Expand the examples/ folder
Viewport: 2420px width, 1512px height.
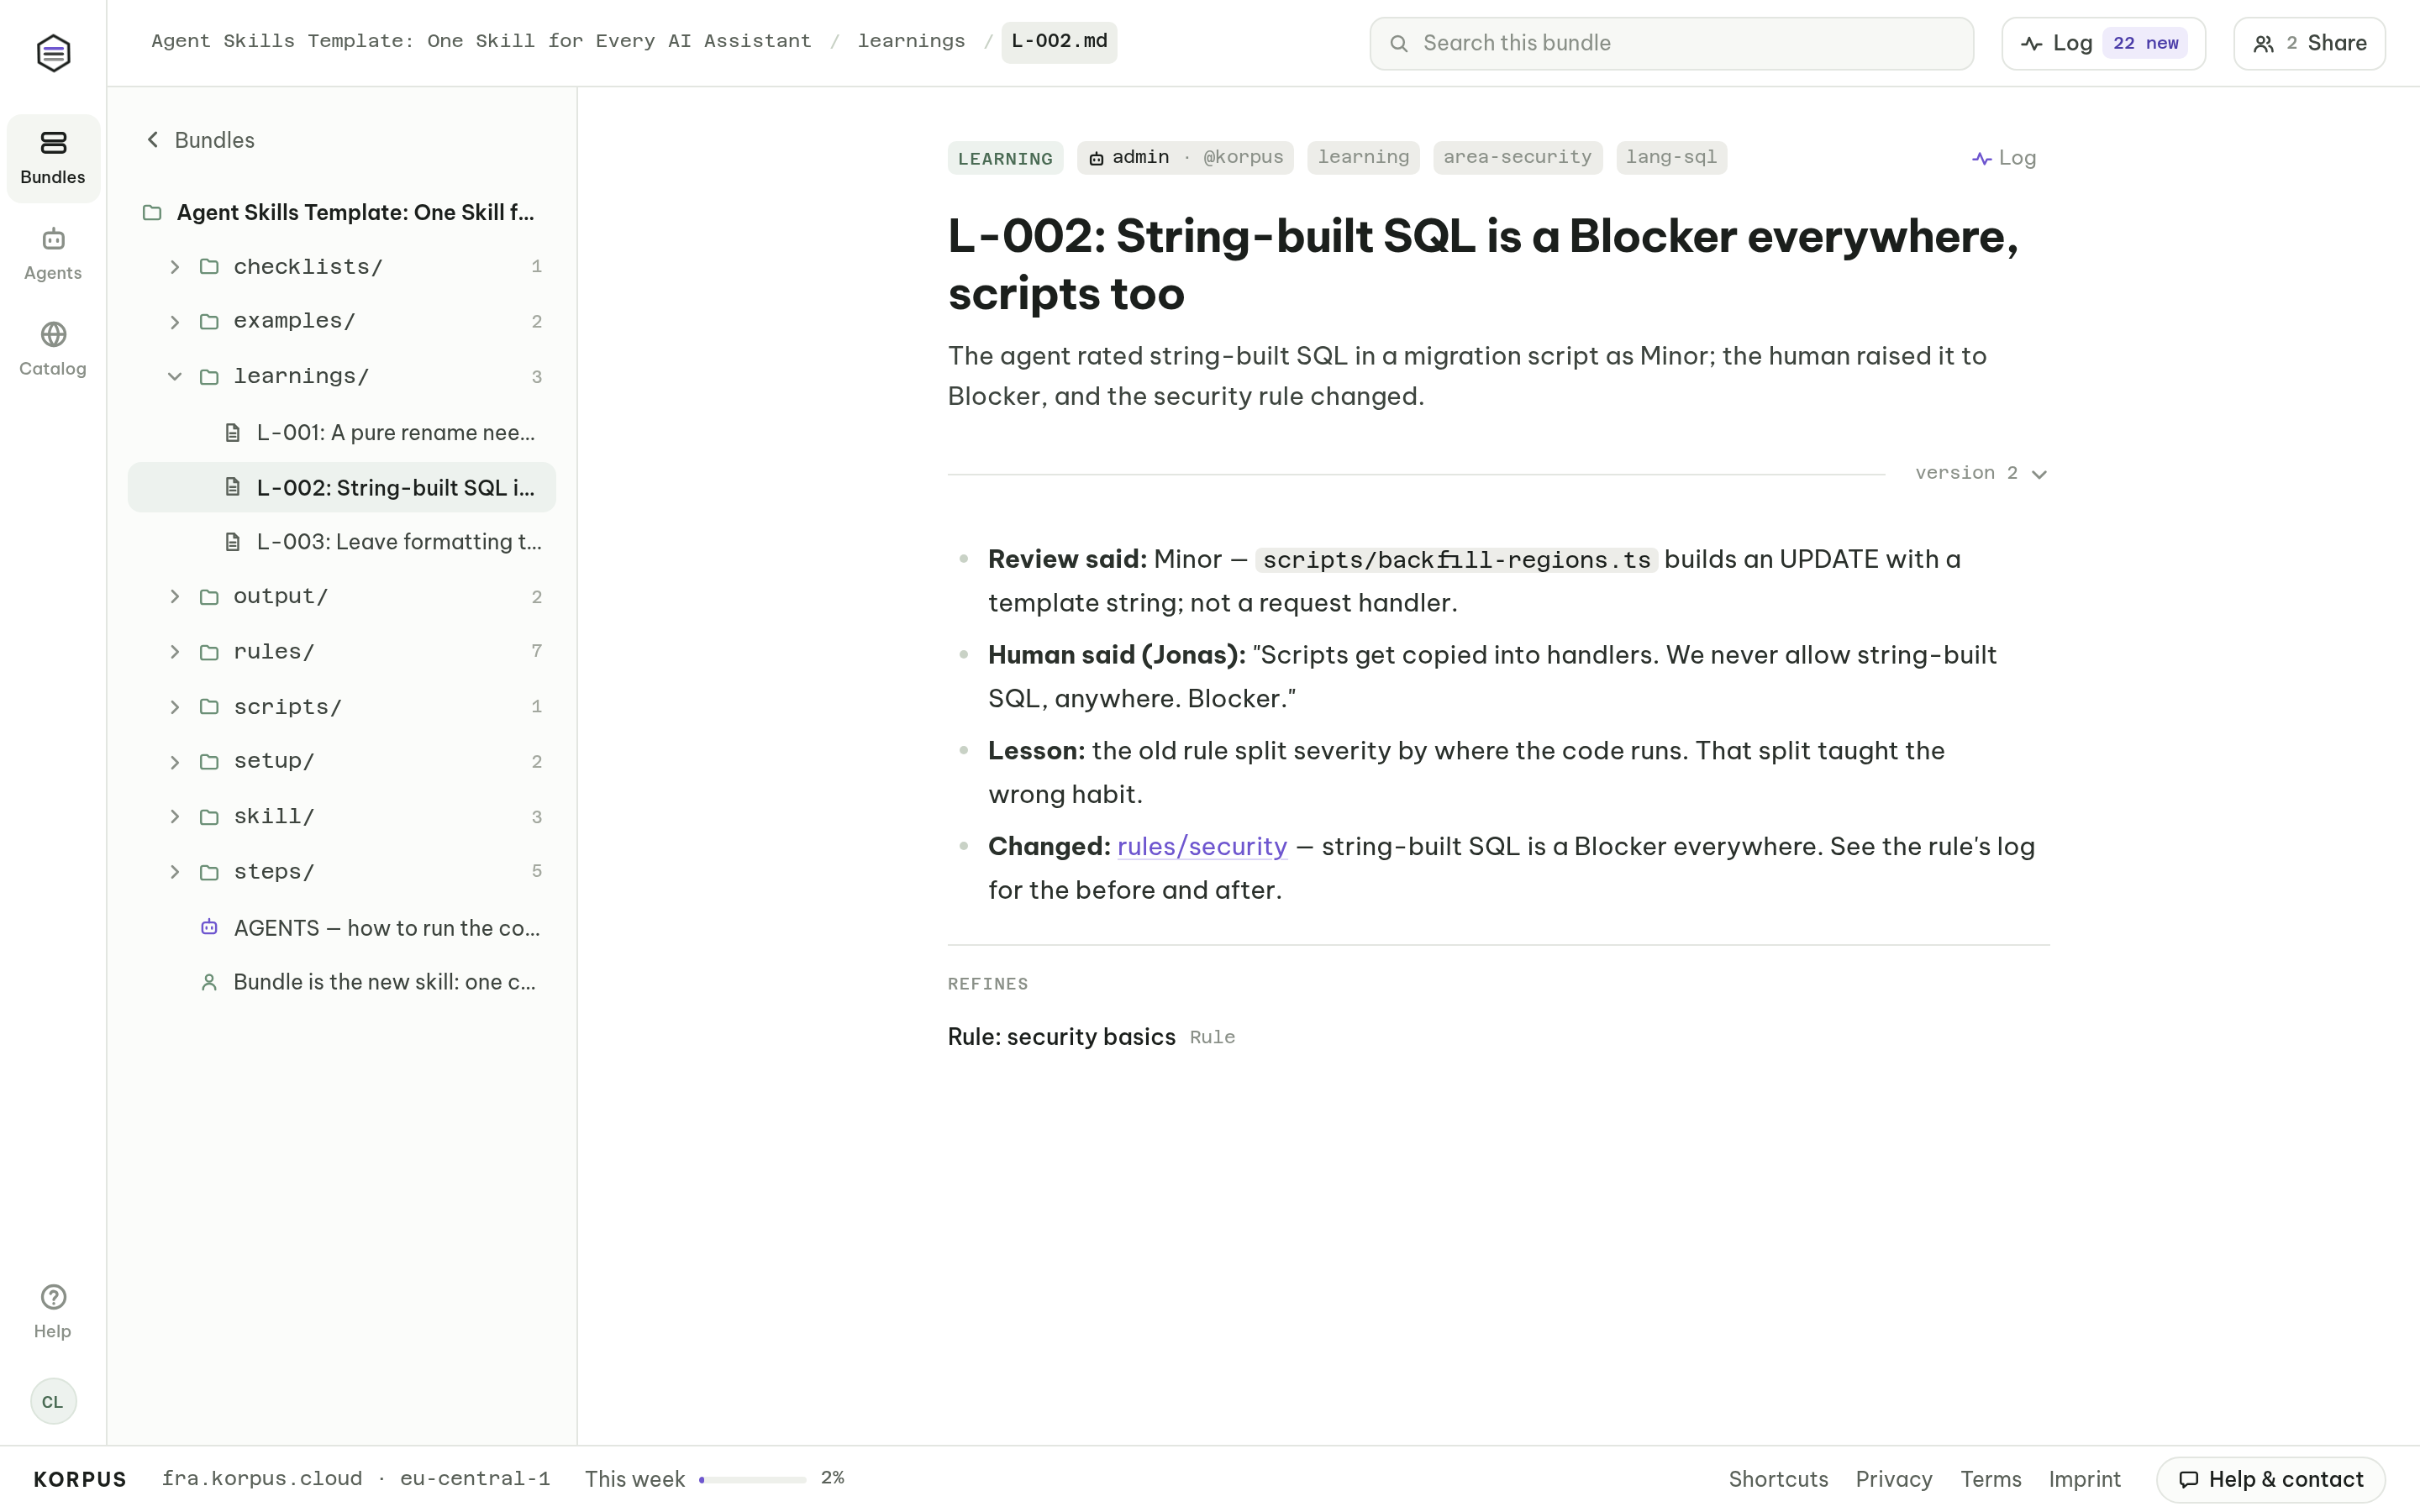pos(175,322)
